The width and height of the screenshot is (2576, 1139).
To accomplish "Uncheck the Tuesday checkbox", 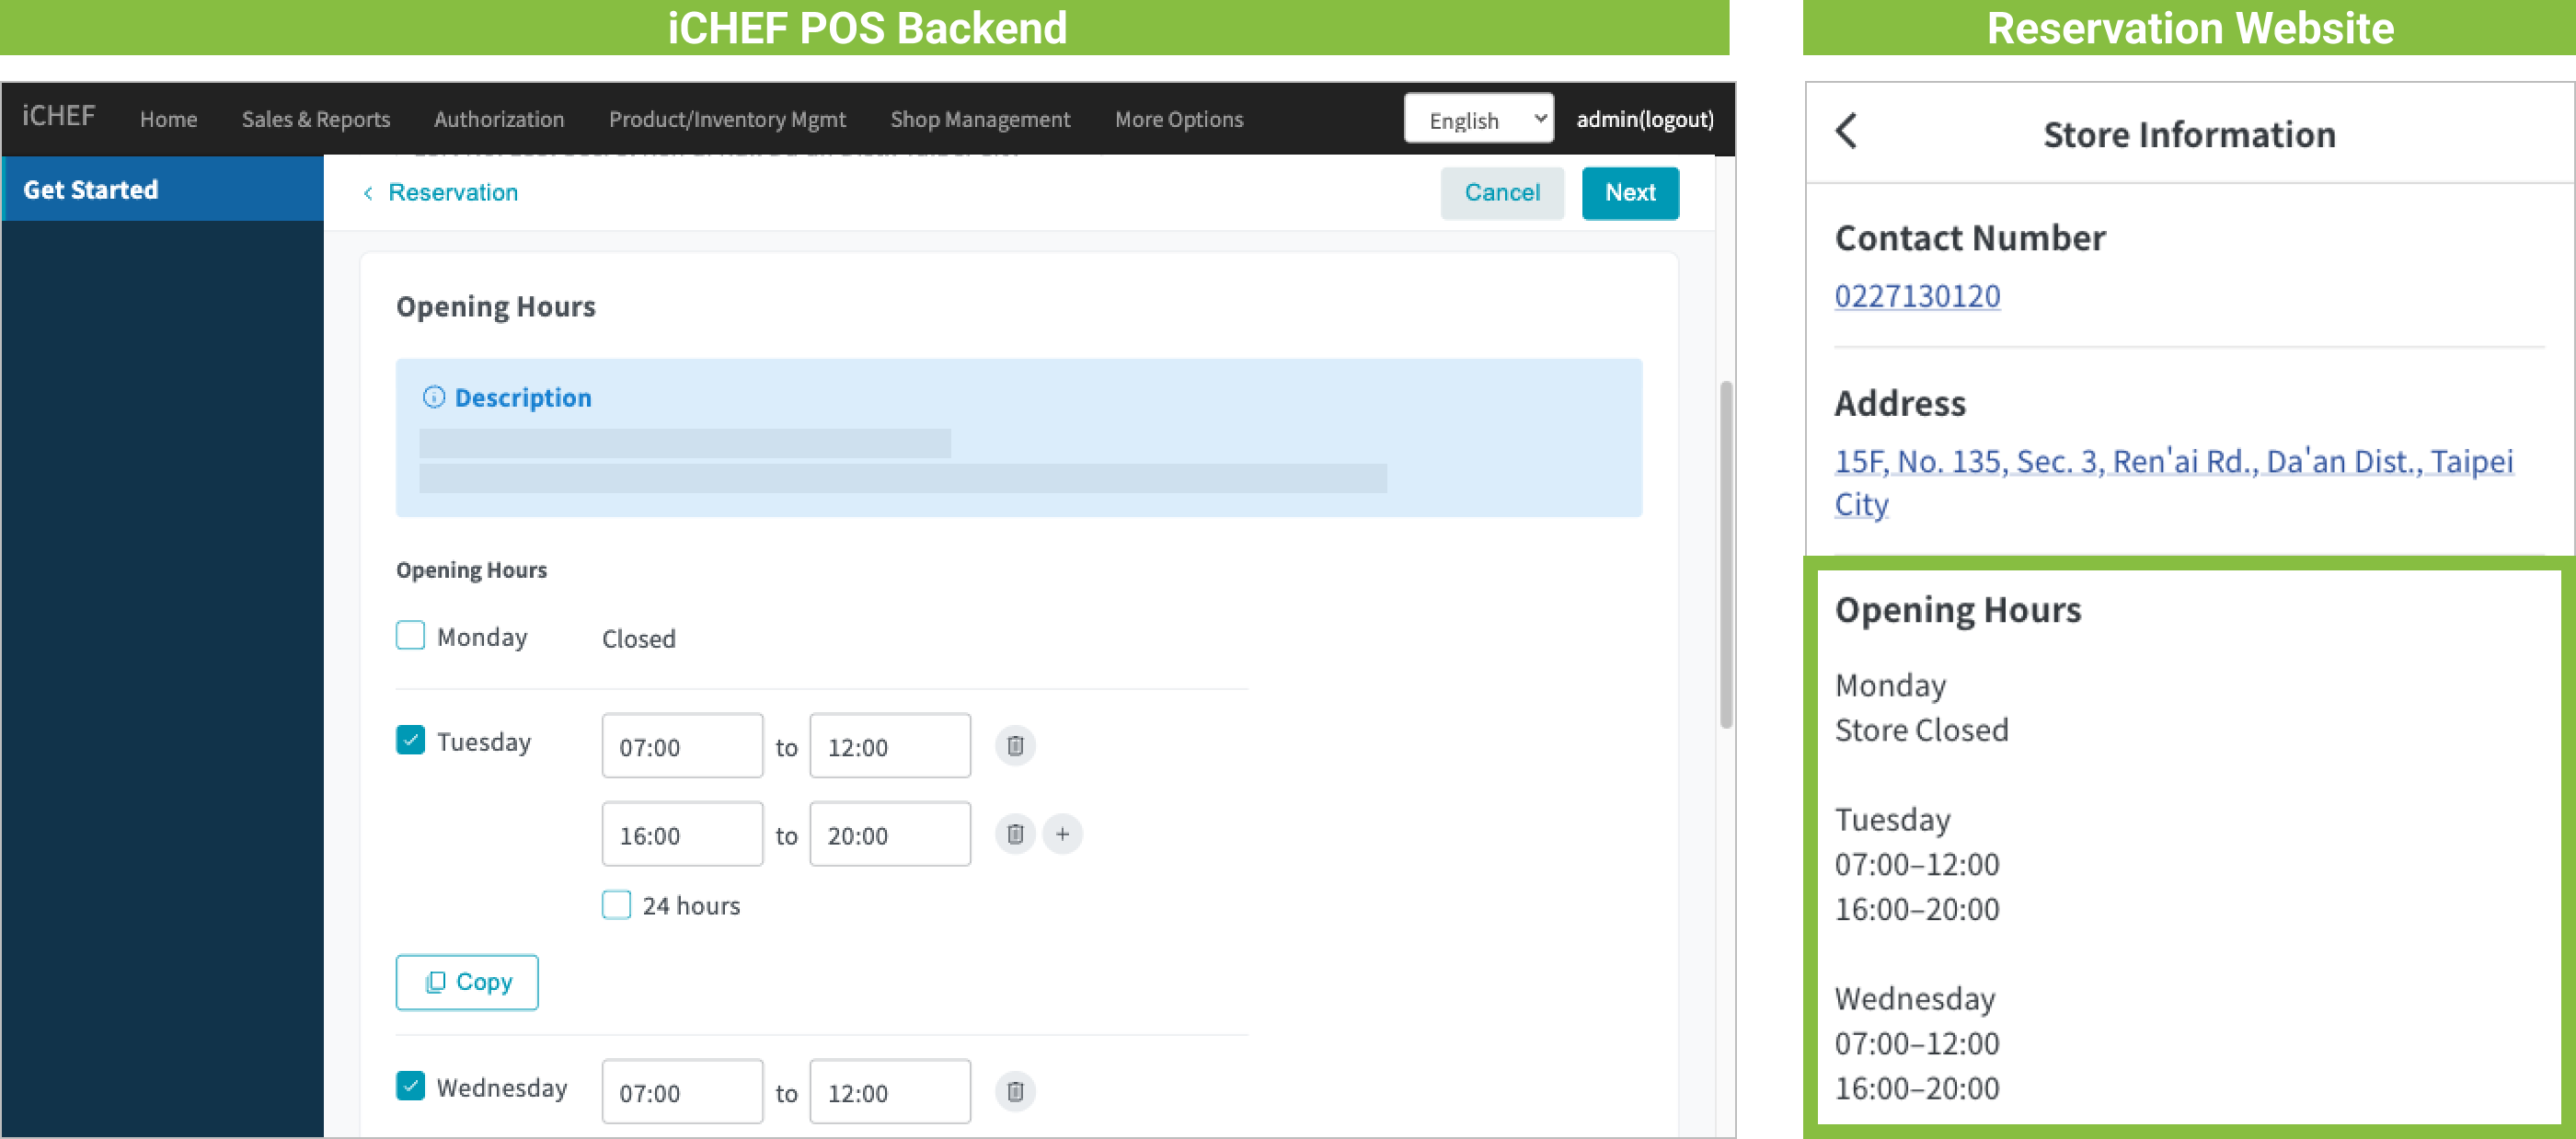I will click(410, 740).
